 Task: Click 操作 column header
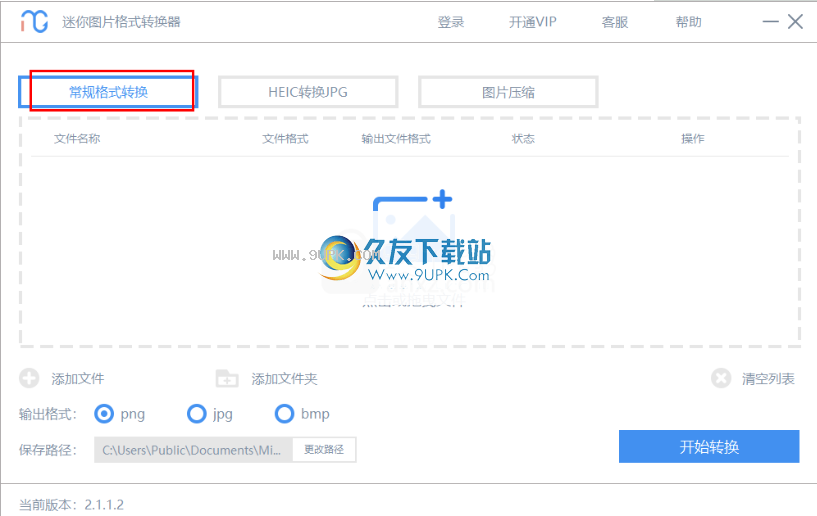(x=692, y=139)
